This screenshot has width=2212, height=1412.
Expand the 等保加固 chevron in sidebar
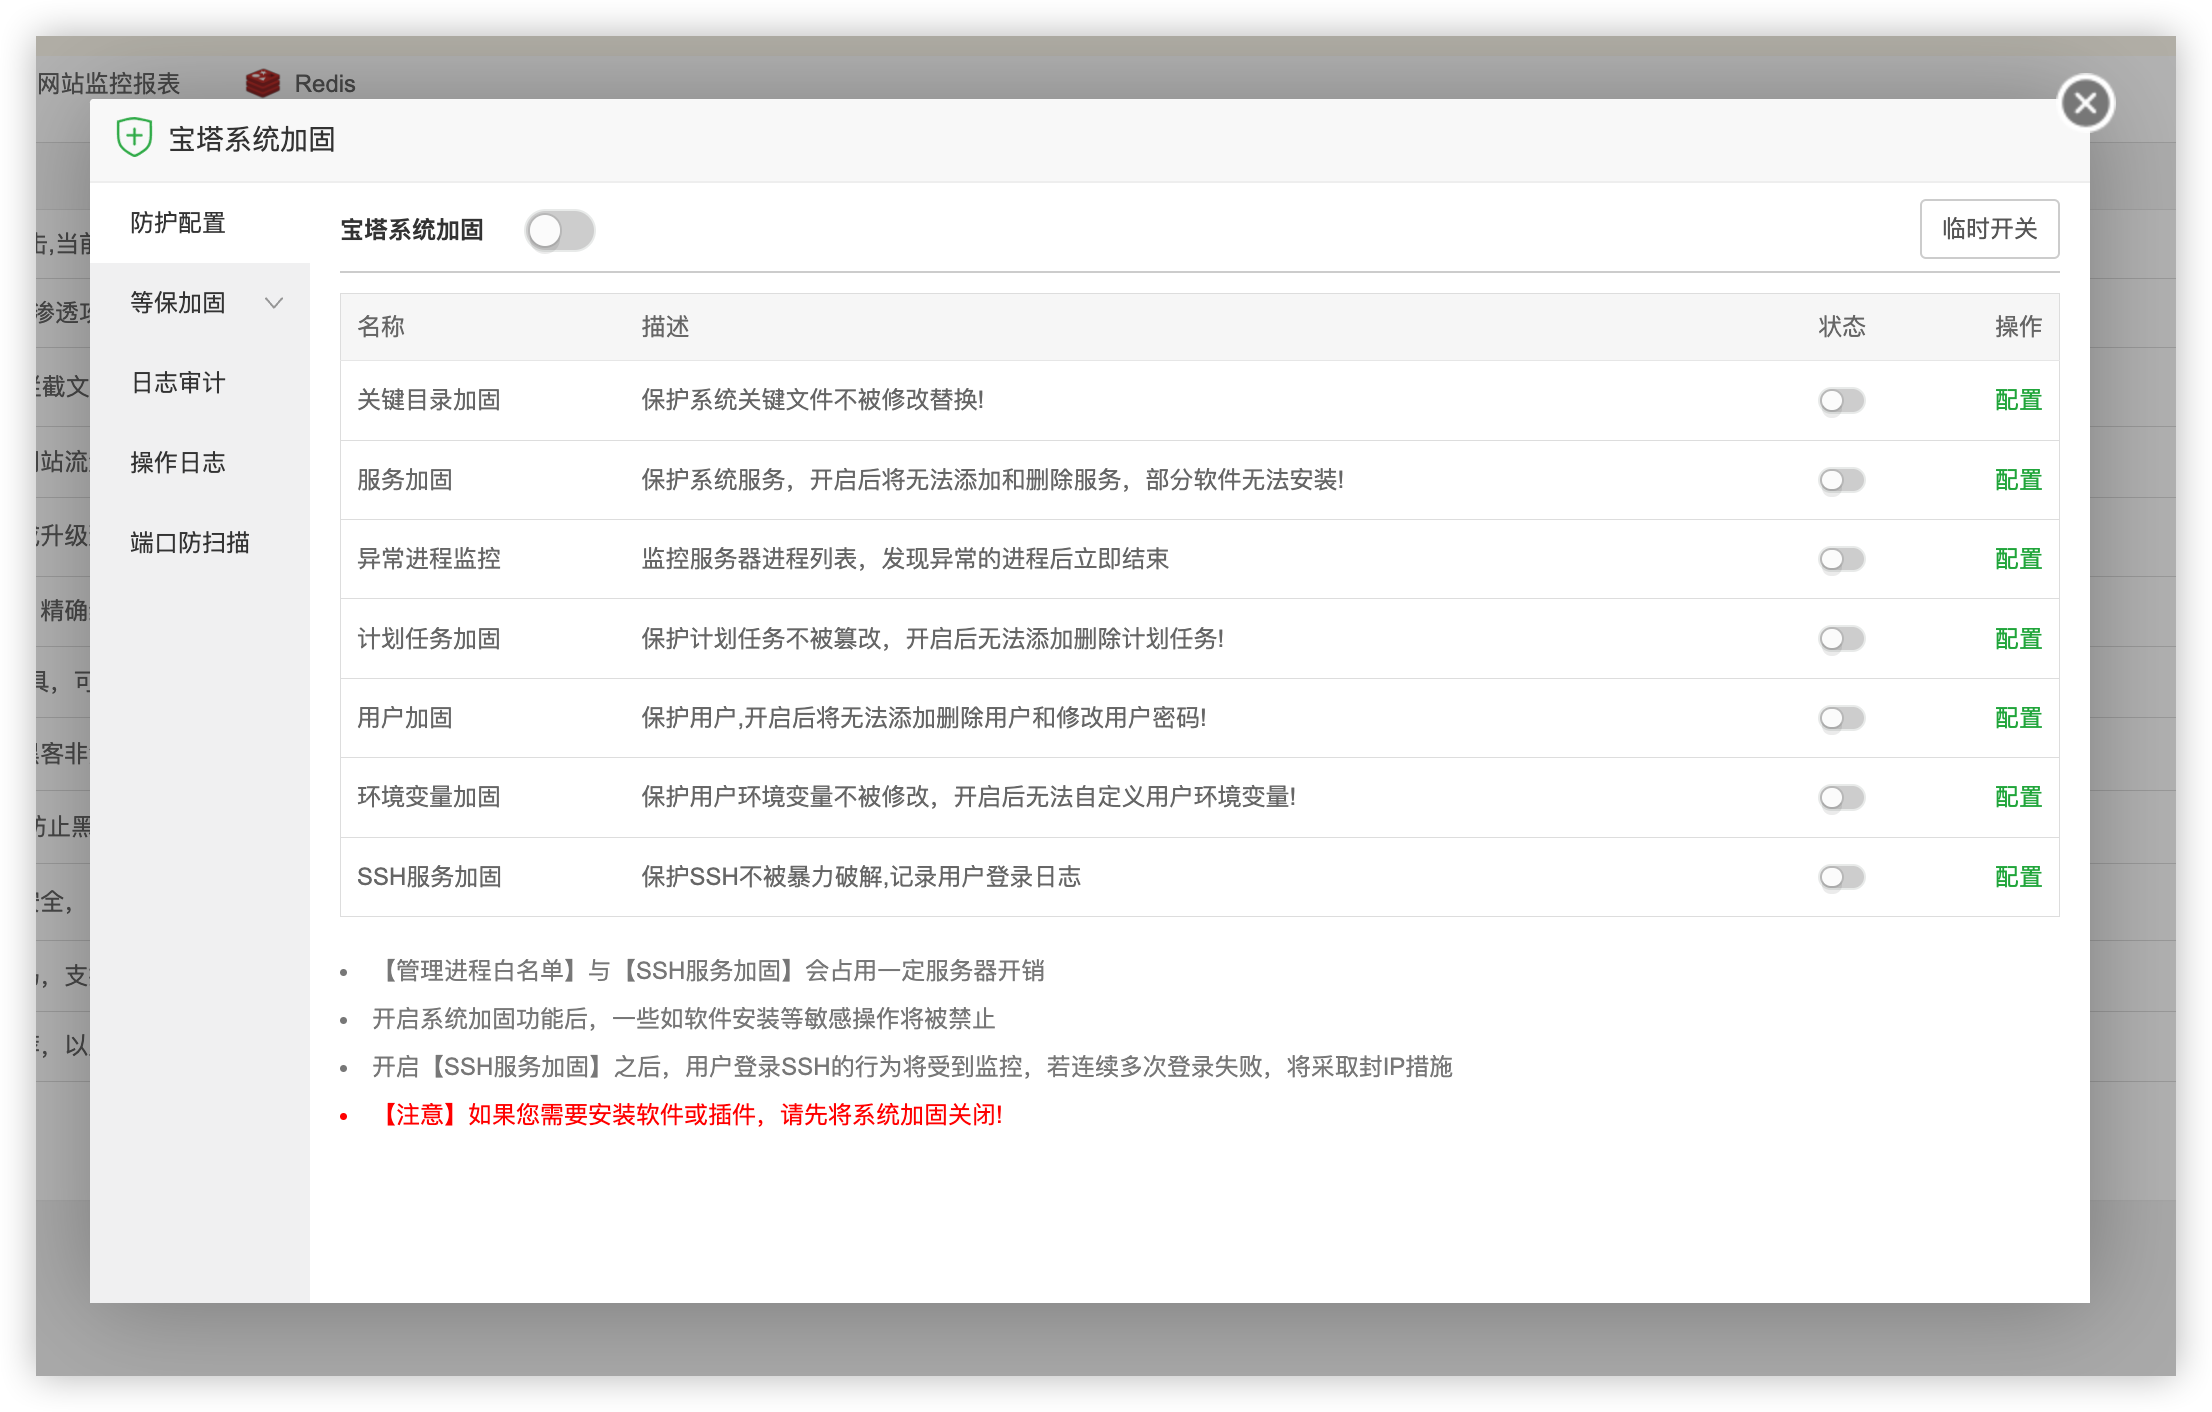(274, 303)
